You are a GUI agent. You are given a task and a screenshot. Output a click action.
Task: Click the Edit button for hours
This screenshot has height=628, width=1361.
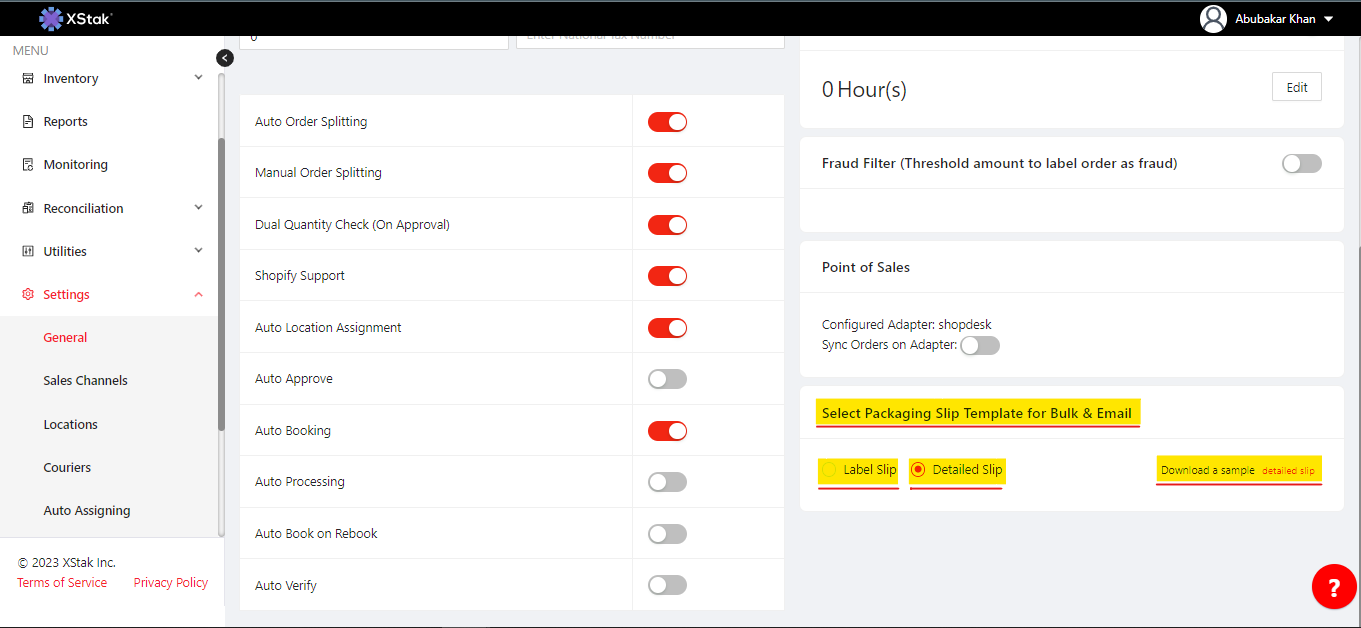point(1296,87)
